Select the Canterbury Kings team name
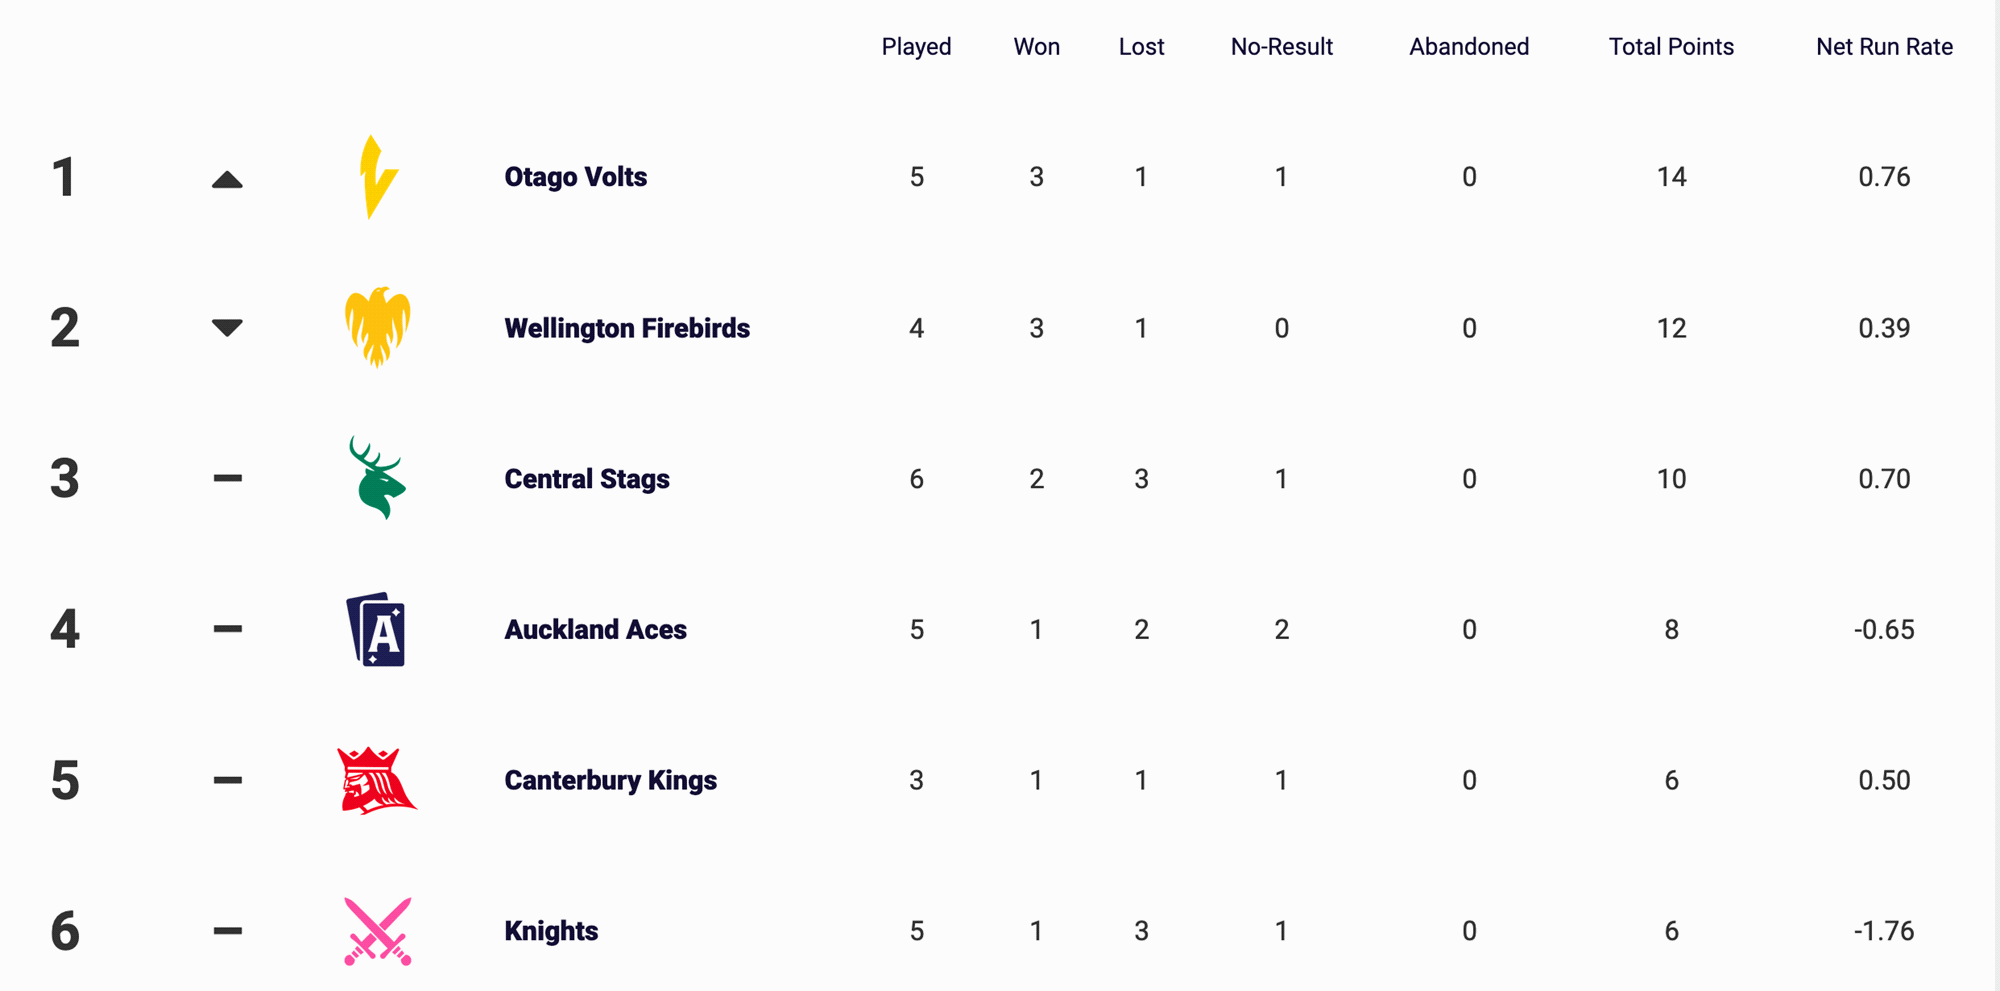The image size is (2000, 991). pos(610,780)
